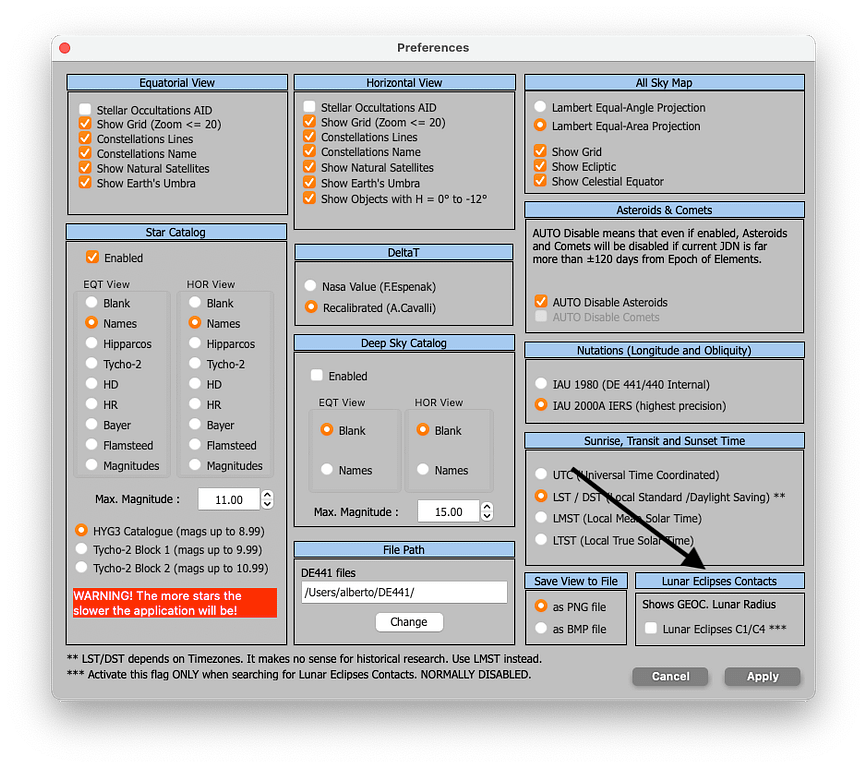Select Lambert Equal-Angle Projection

[x=541, y=107]
